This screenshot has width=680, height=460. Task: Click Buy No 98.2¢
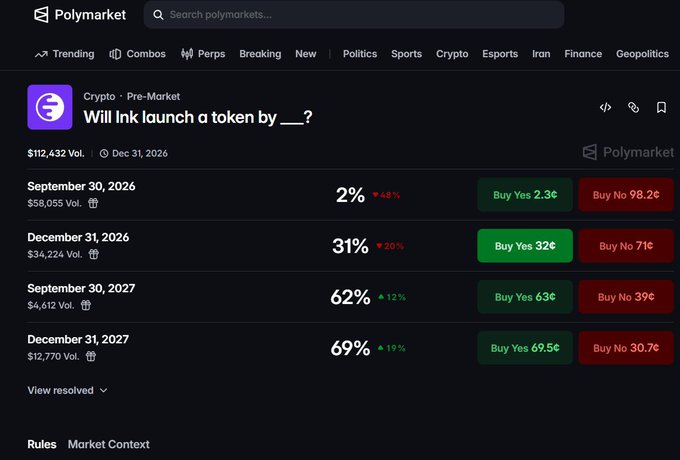click(x=626, y=195)
